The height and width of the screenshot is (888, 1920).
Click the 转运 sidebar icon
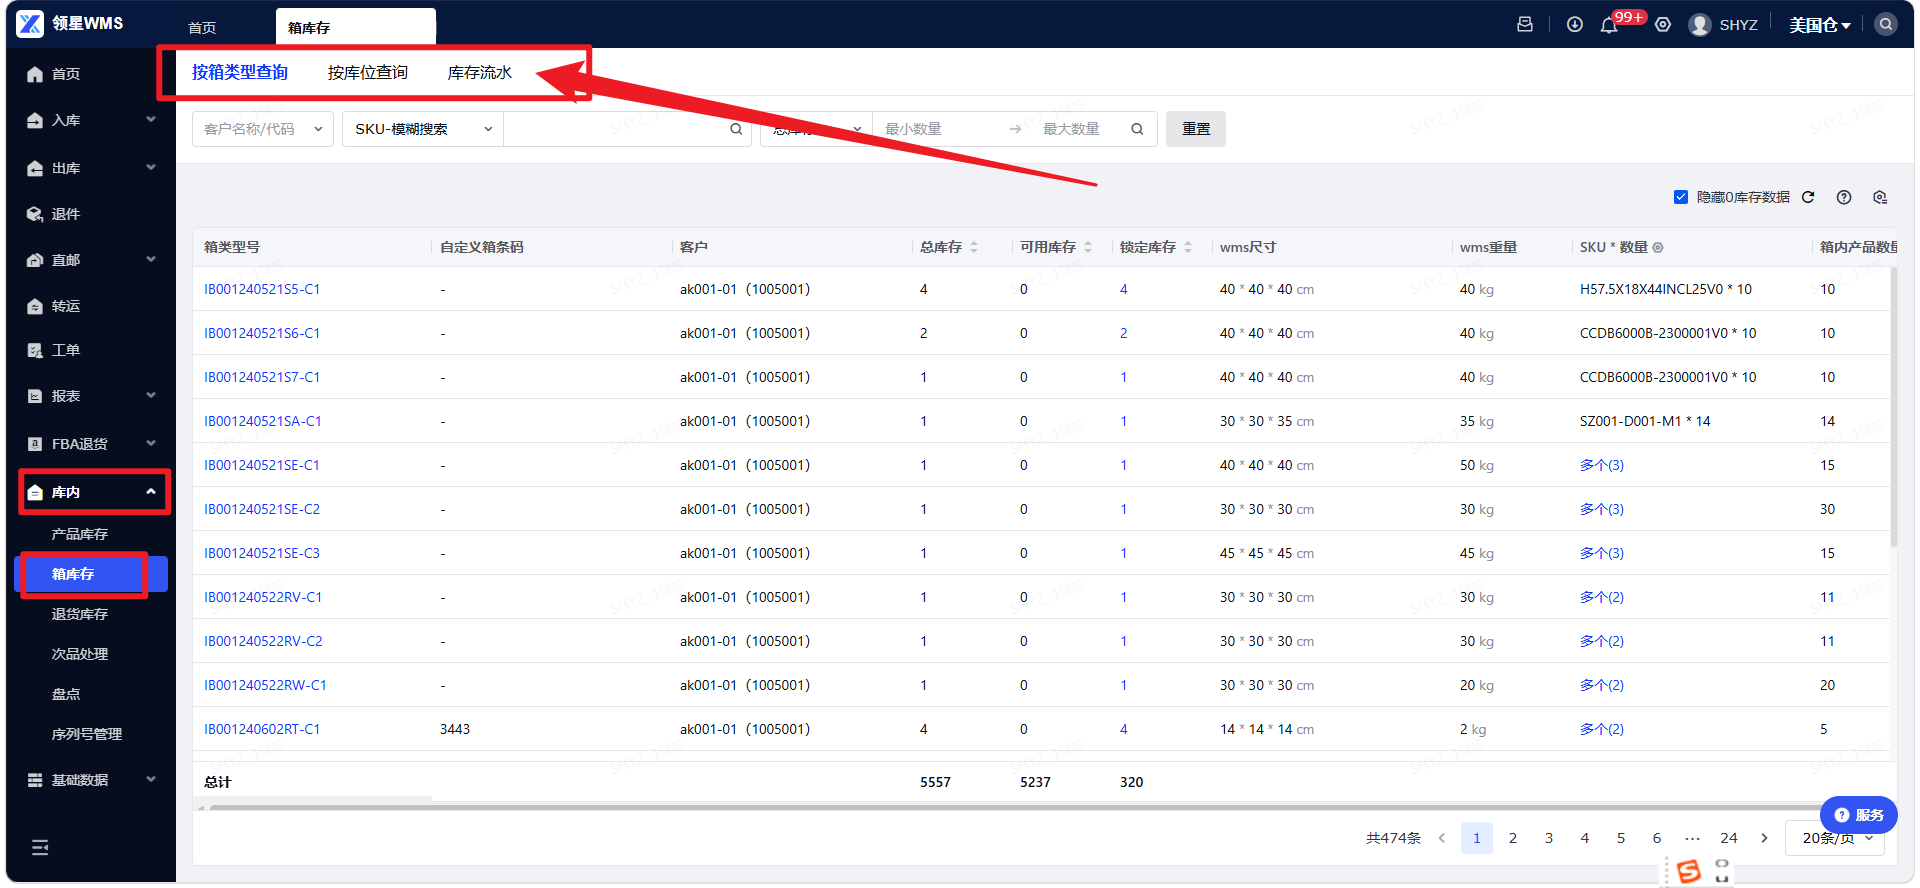(x=35, y=306)
